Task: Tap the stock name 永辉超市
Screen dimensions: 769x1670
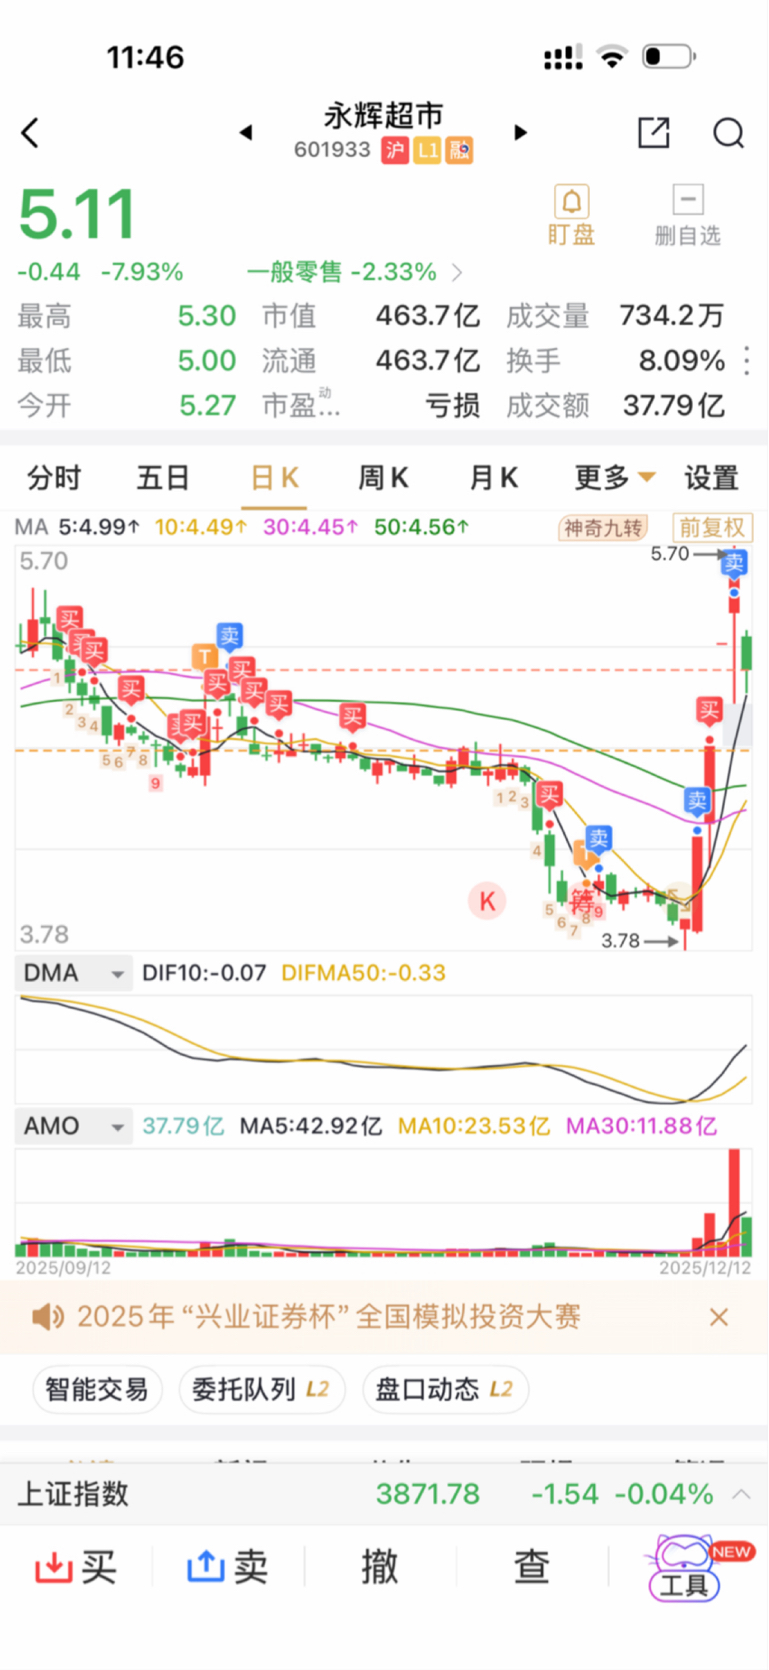Action: coord(384,116)
